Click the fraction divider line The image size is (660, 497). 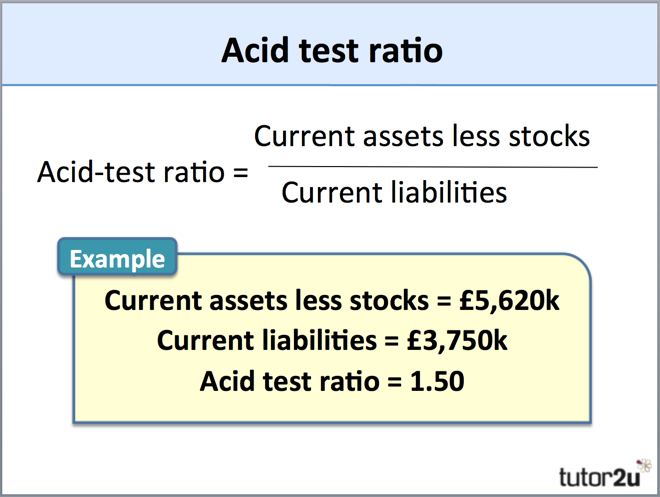432,165
